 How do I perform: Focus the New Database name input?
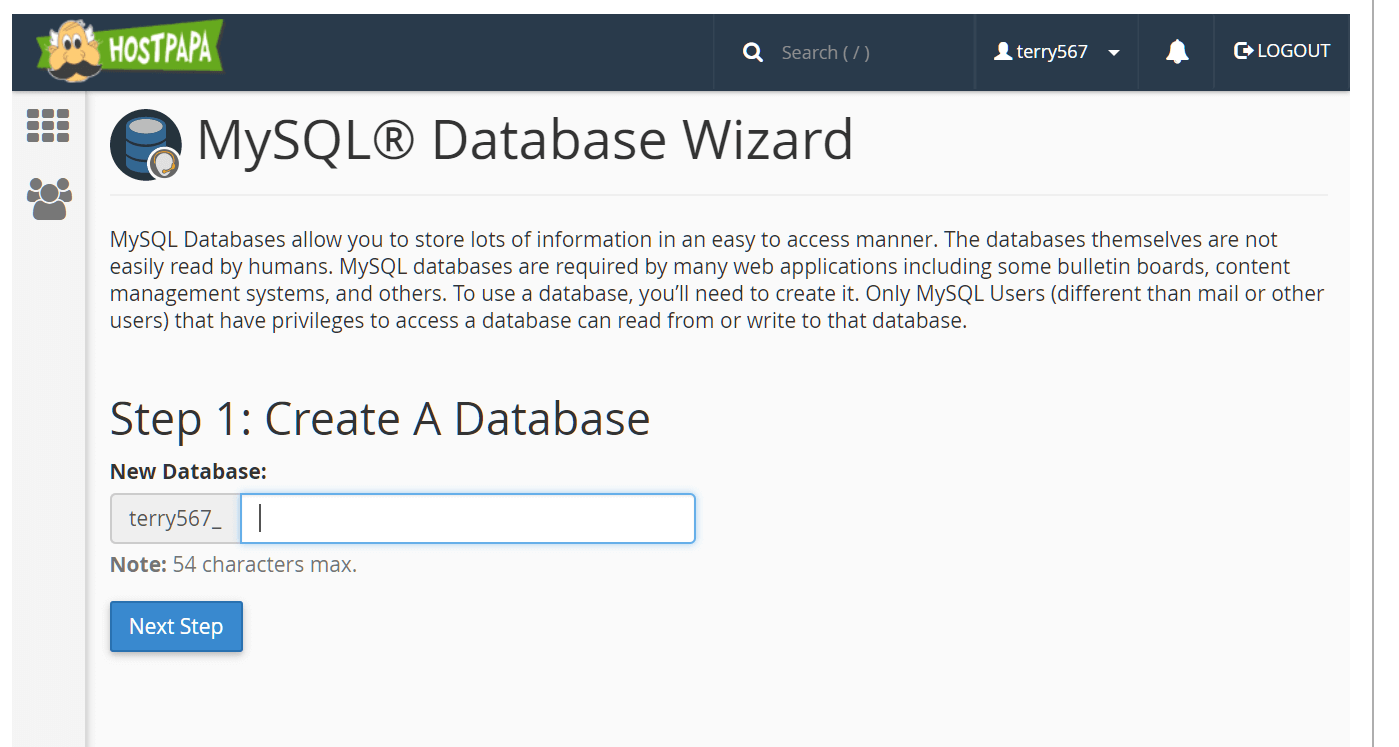[468, 518]
